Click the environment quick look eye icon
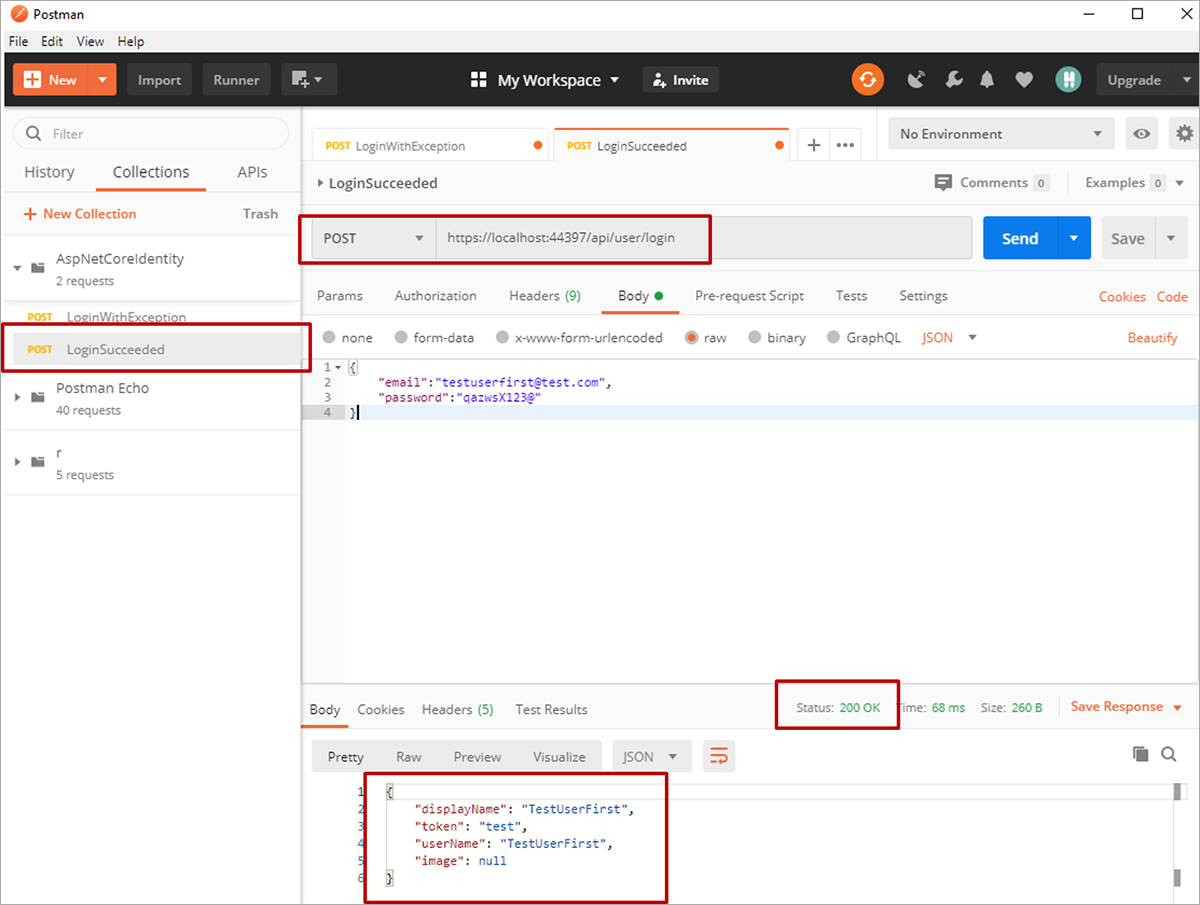 click(1139, 134)
